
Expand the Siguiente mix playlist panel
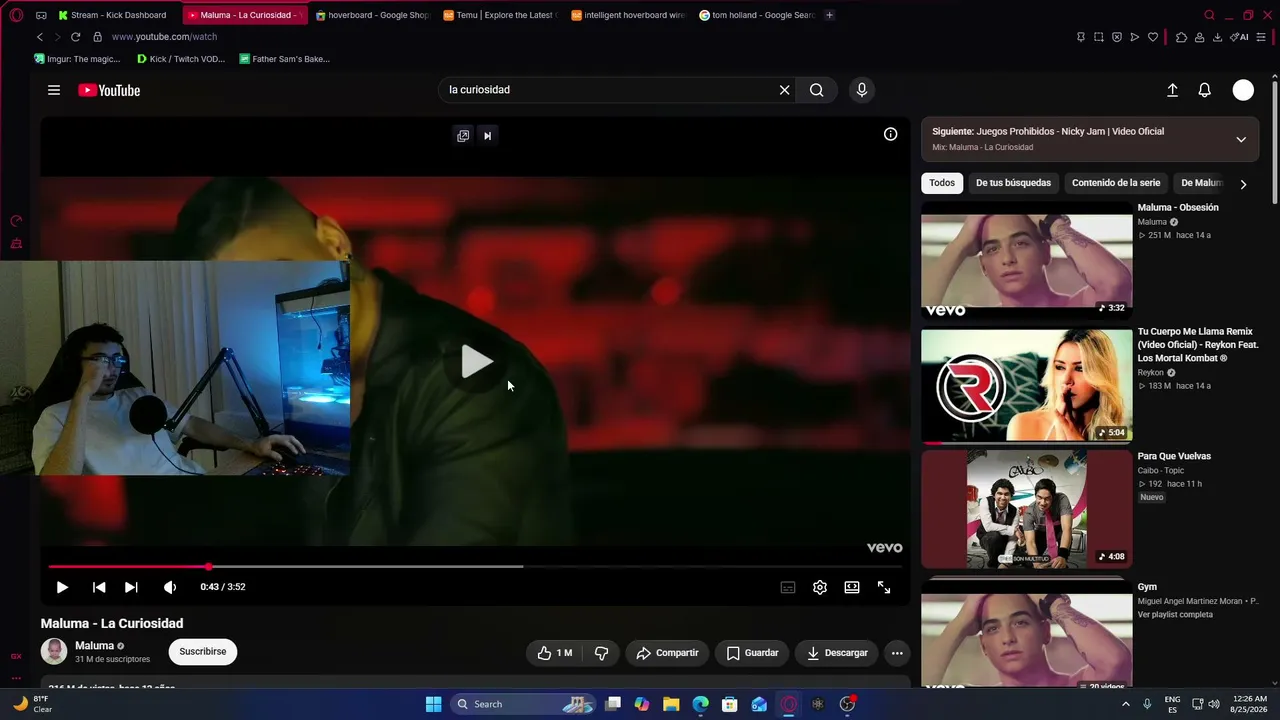tap(1241, 139)
